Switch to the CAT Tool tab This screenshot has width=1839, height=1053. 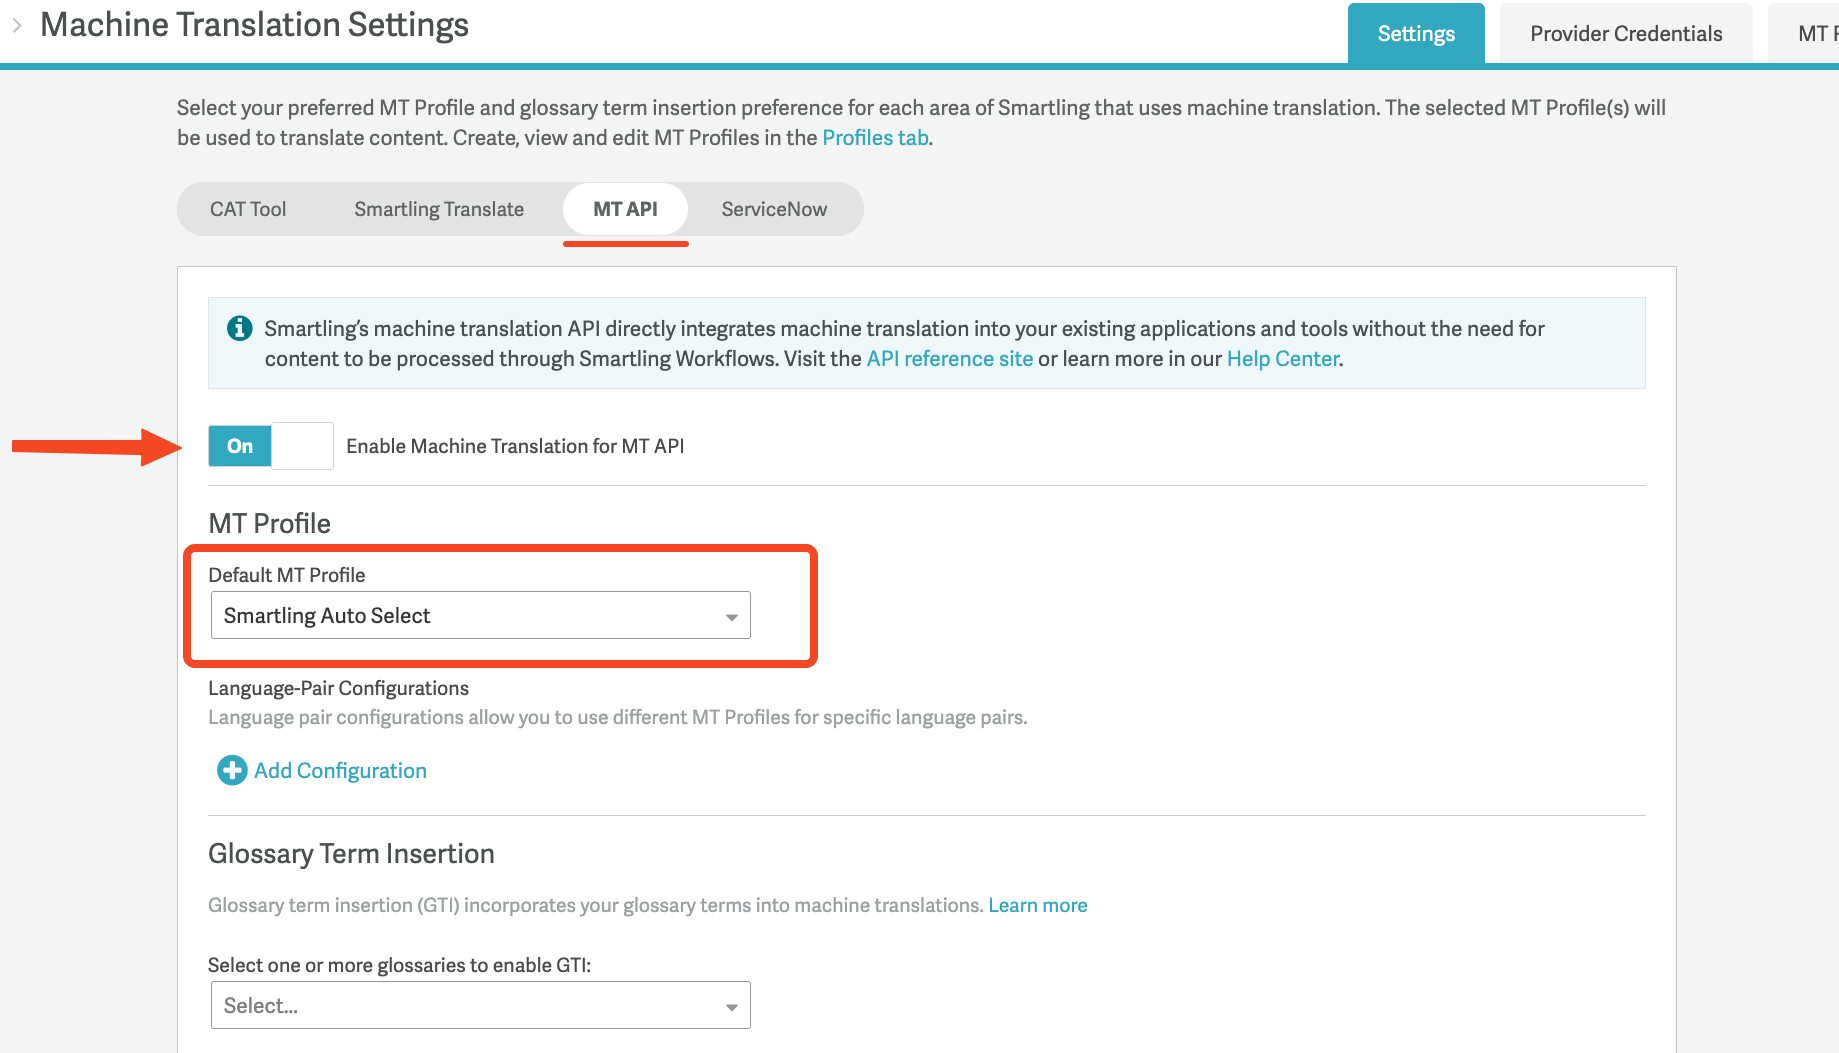[x=248, y=209]
